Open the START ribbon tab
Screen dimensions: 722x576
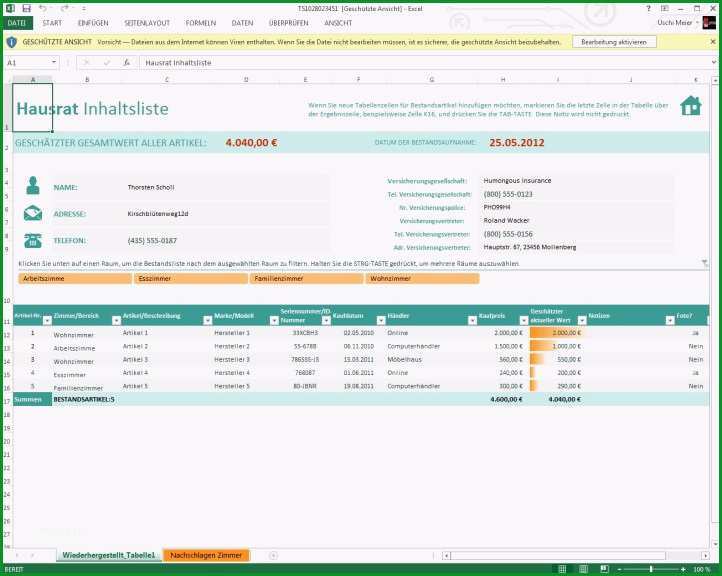click(x=52, y=23)
